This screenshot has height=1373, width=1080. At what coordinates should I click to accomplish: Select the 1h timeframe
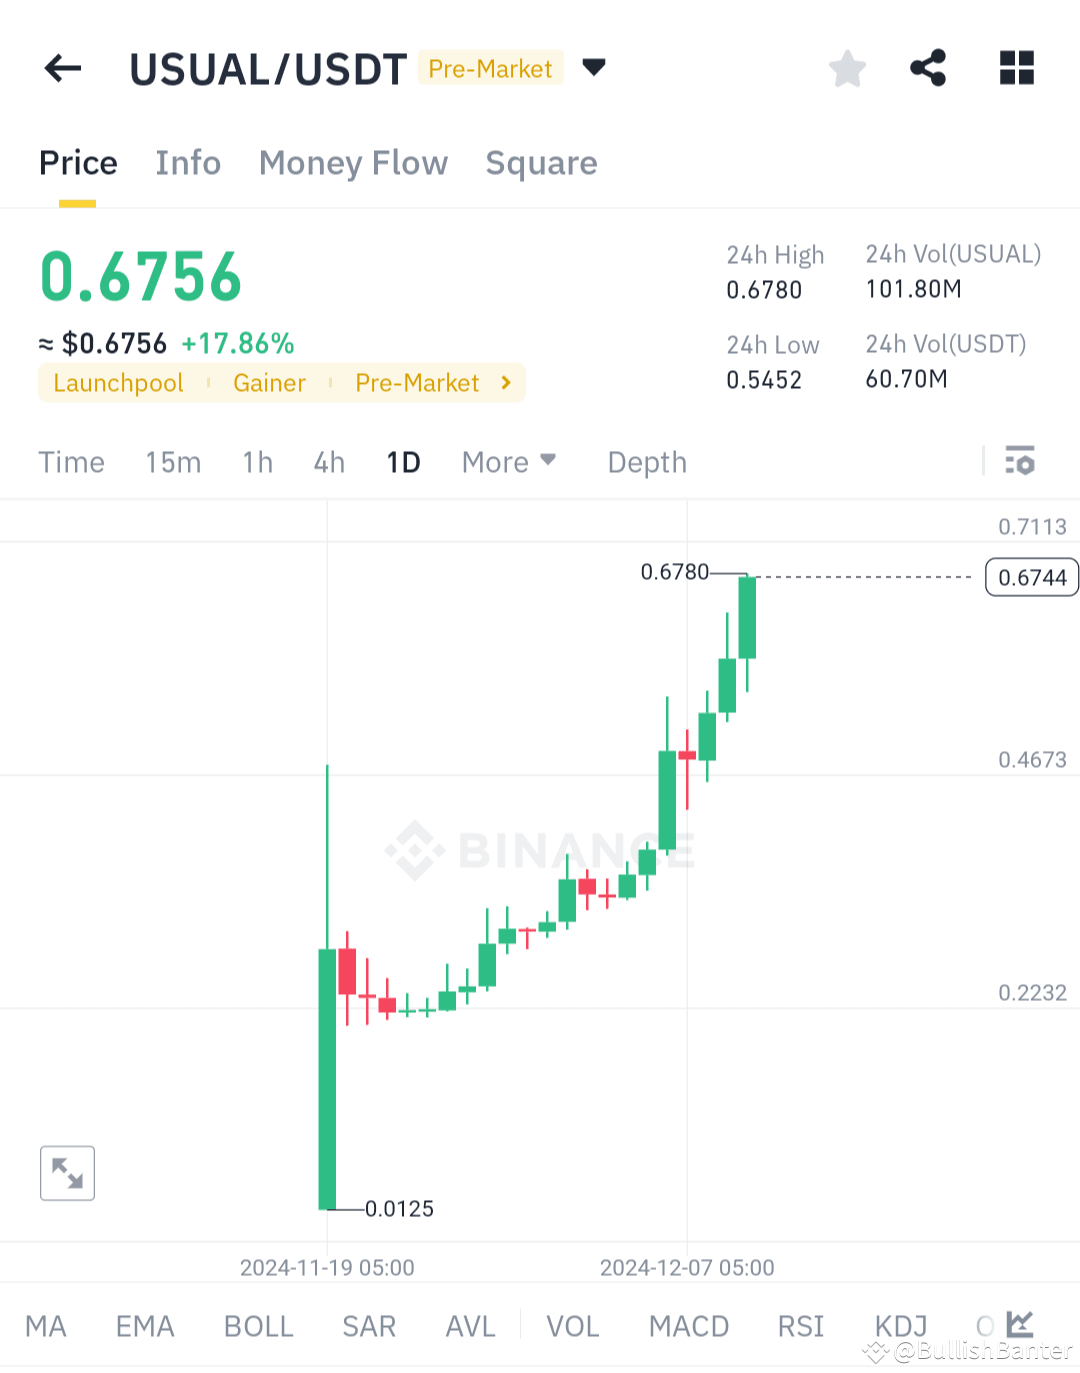click(256, 462)
